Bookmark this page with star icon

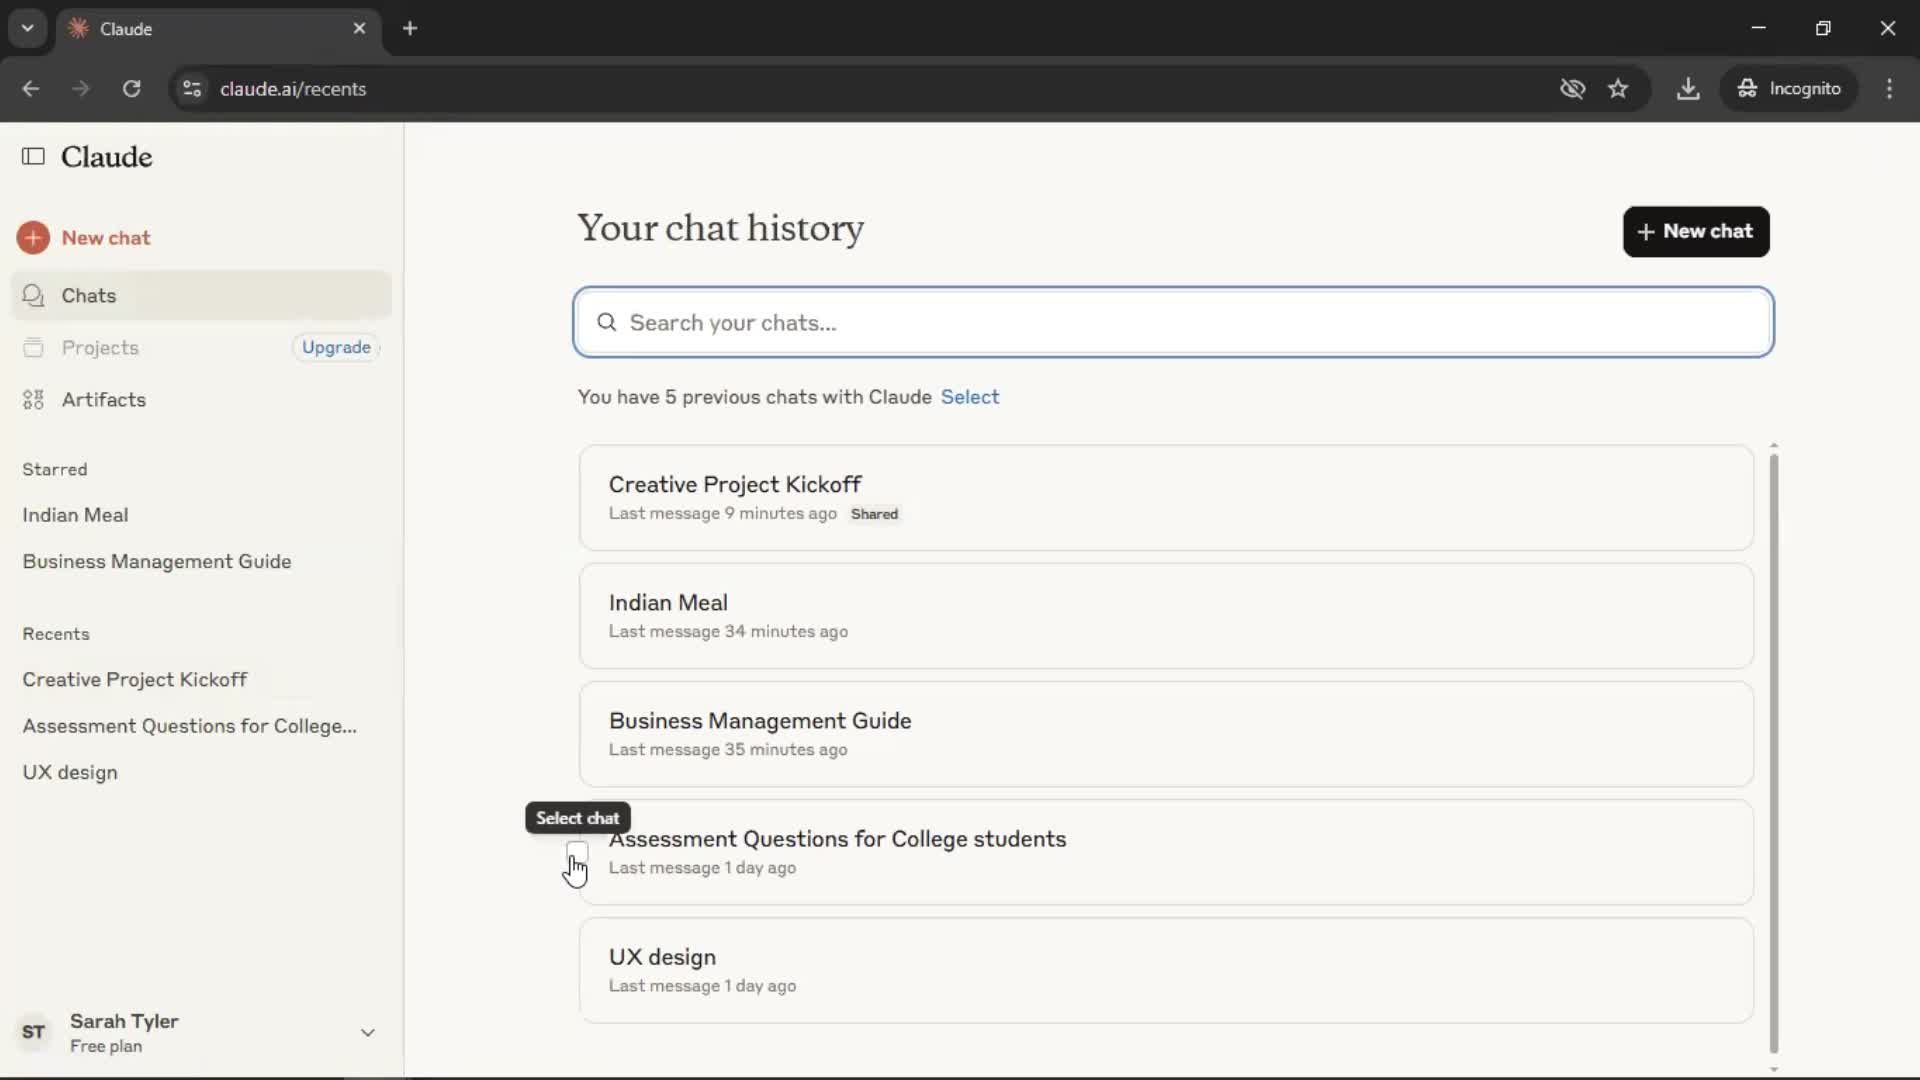[1618, 88]
